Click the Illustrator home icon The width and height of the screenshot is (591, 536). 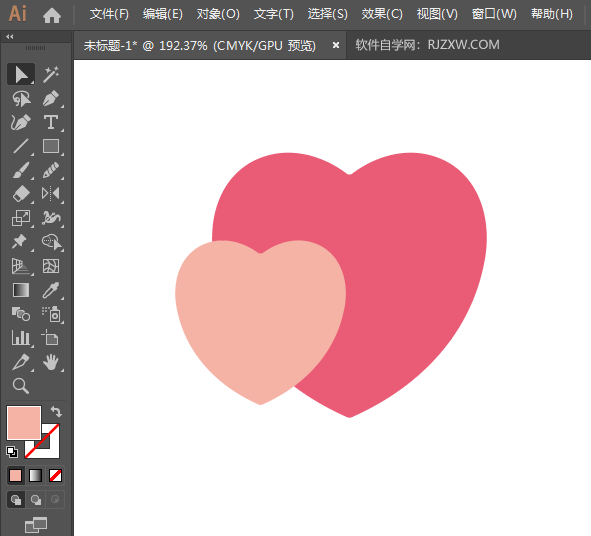point(52,15)
